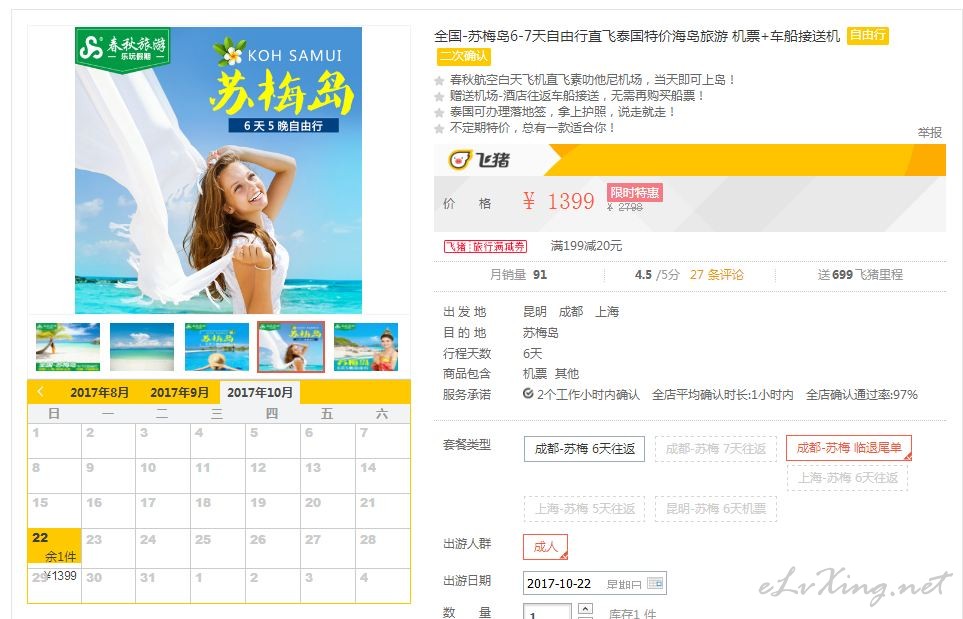Open the 27 条评论 reviews link
Screen dimensions: 963x619
point(716,274)
